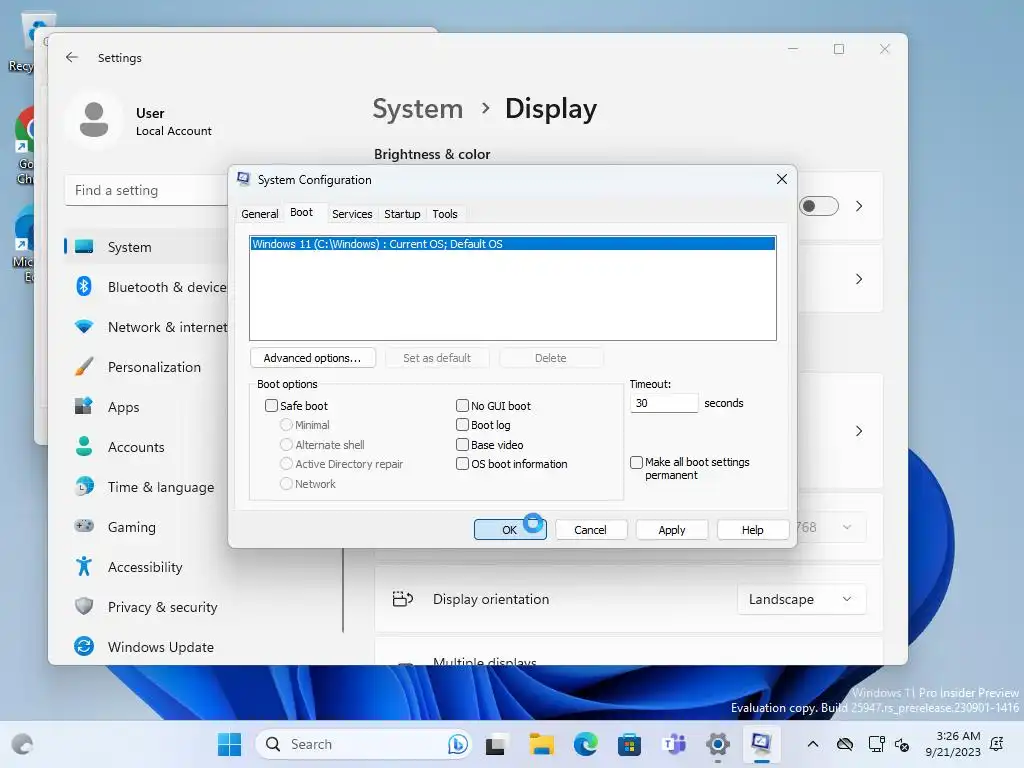
Task: Click Advanced options button
Action: (x=312, y=358)
